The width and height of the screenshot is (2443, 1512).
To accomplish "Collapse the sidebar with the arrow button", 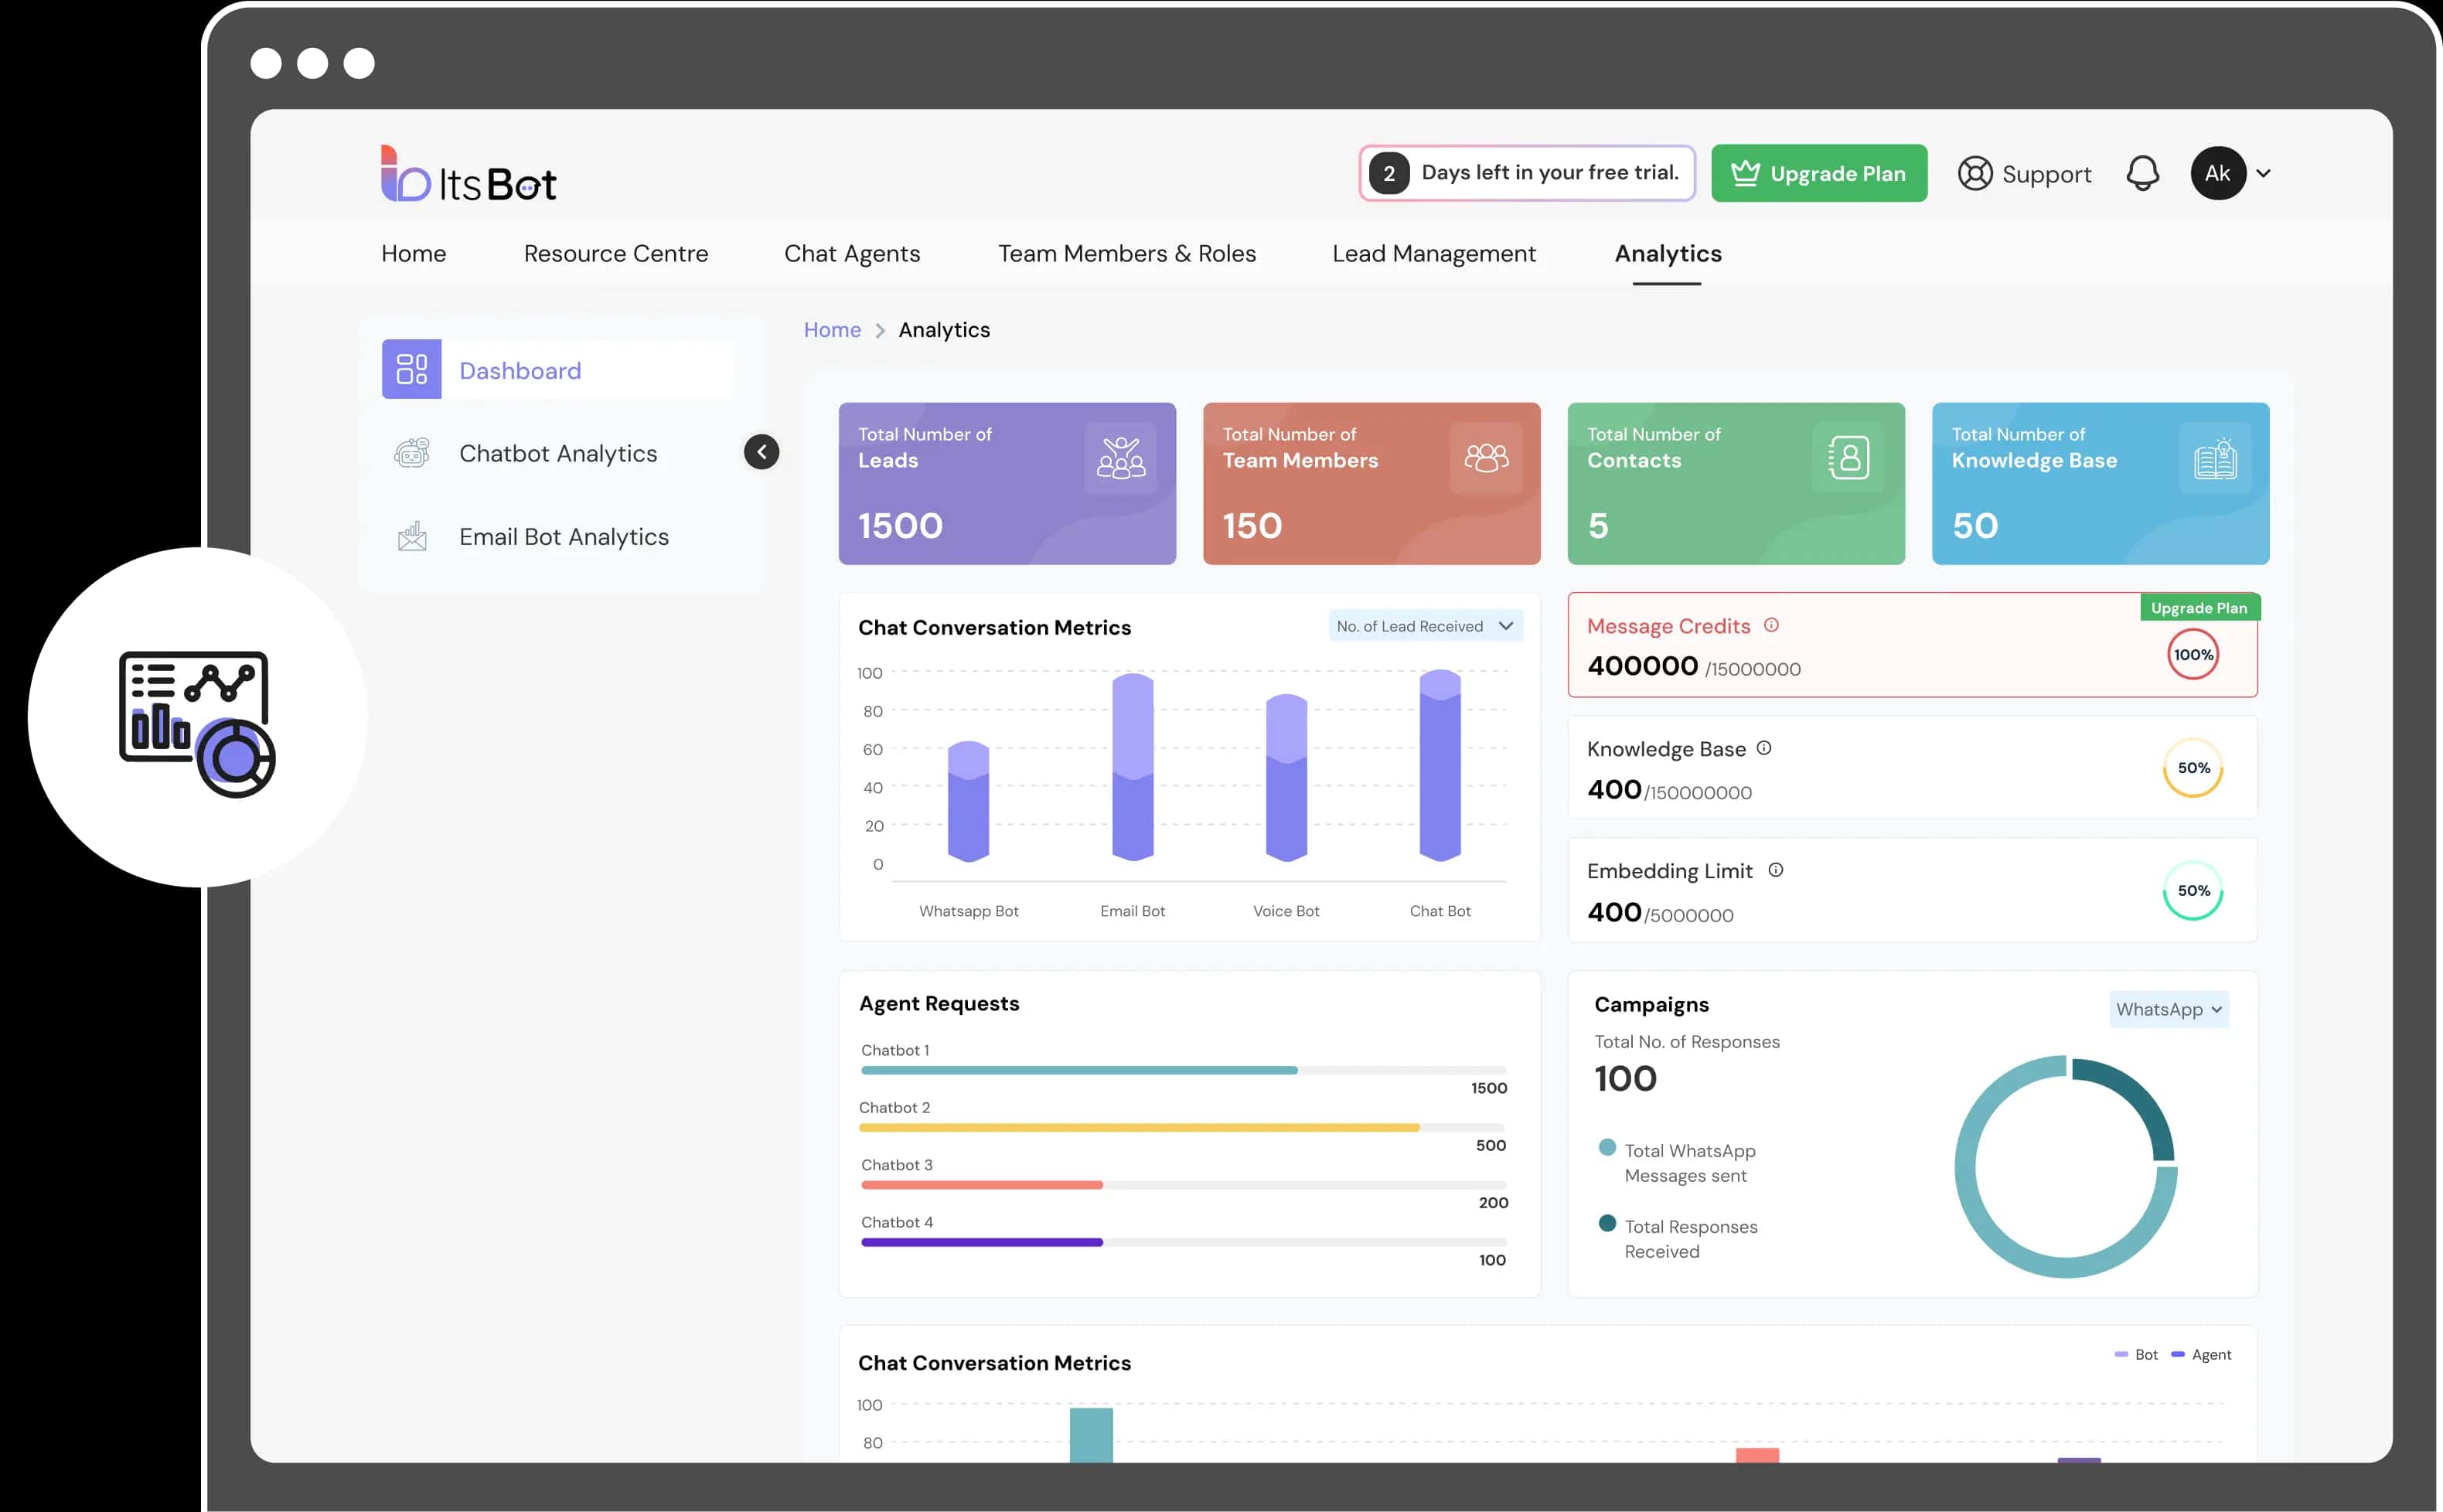I will point(761,452).
